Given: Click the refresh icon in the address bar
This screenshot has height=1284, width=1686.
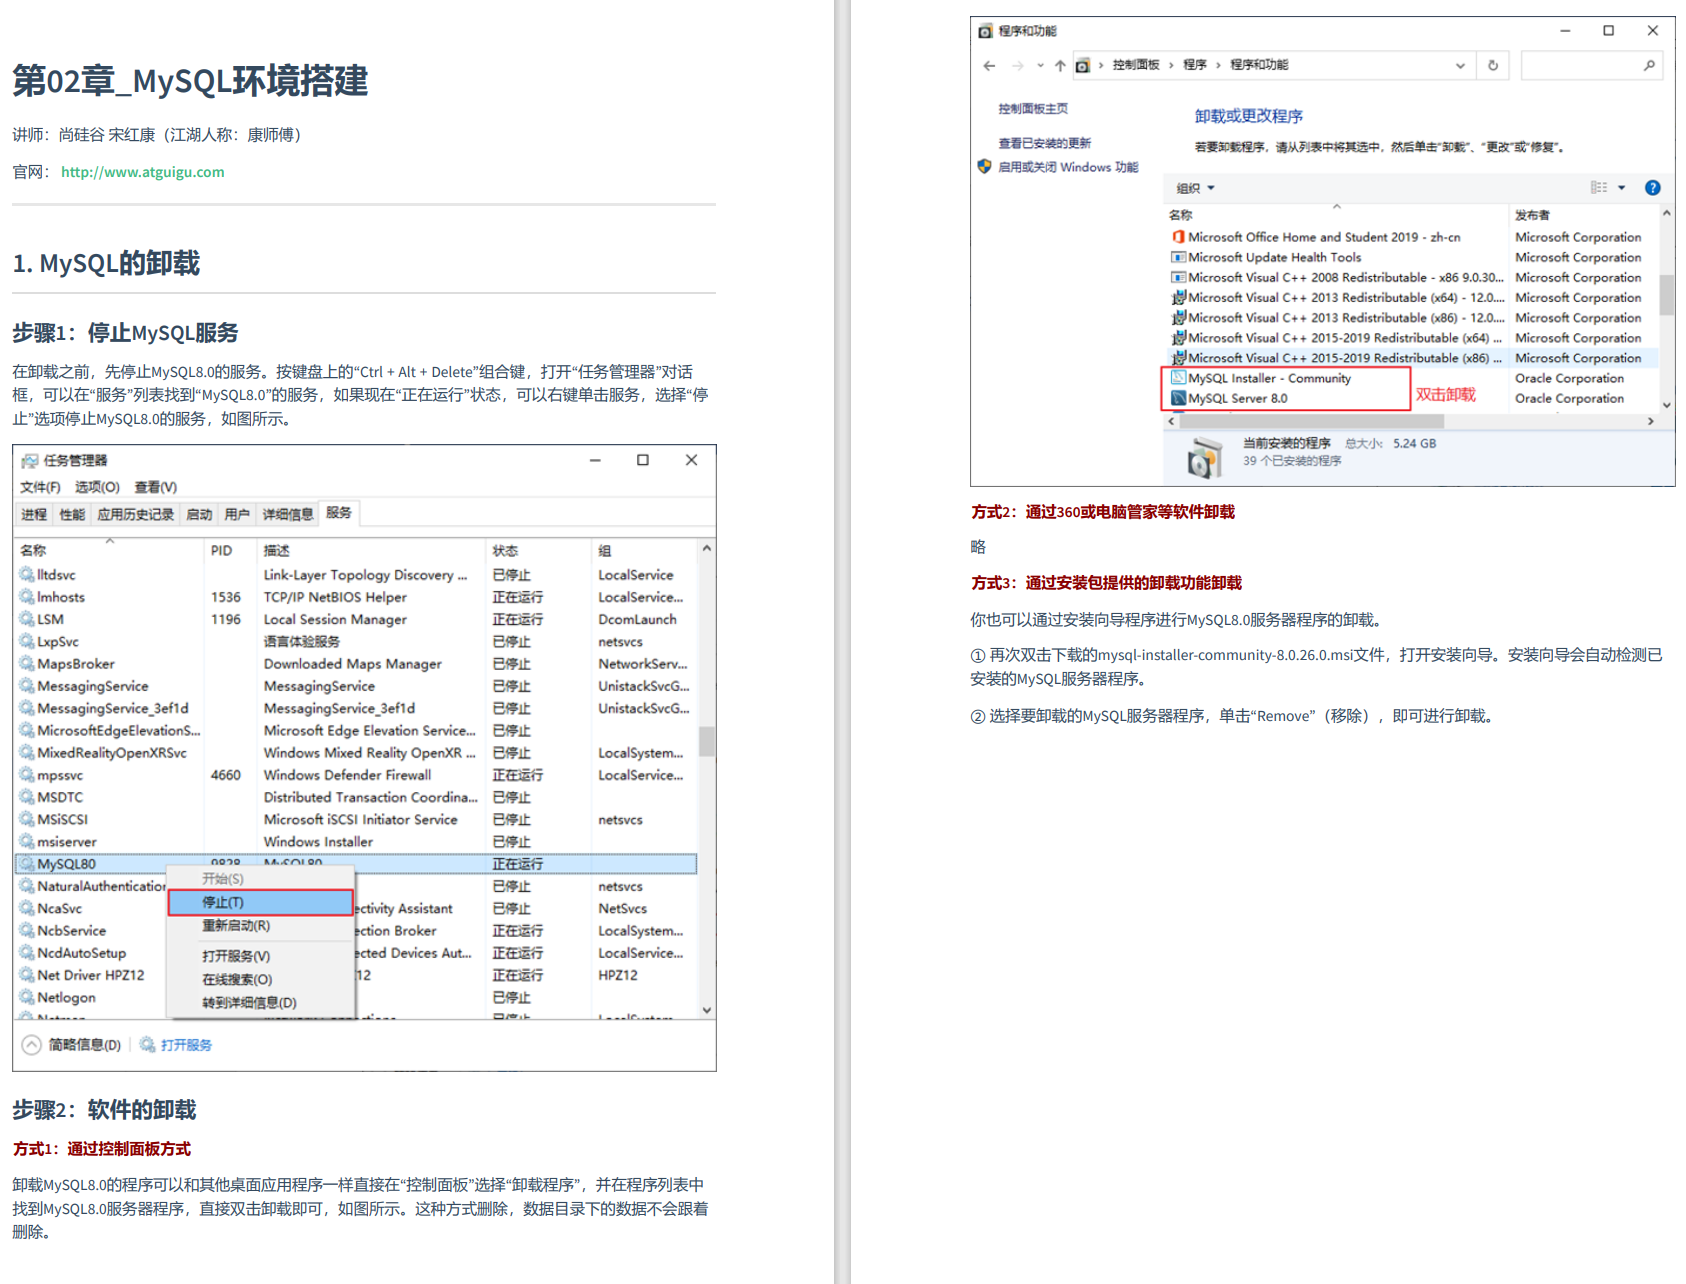Looking at the screenshot, I should (1493, 65).
